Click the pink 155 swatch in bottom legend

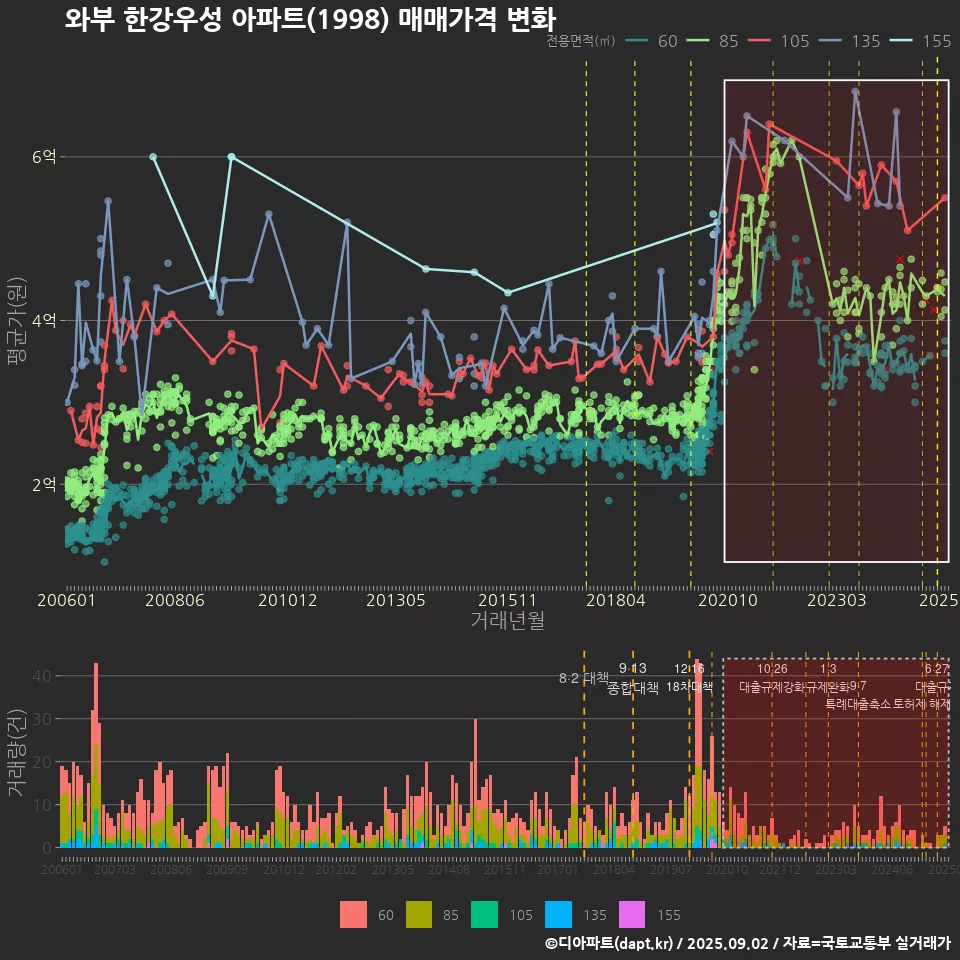pos(632,915)
